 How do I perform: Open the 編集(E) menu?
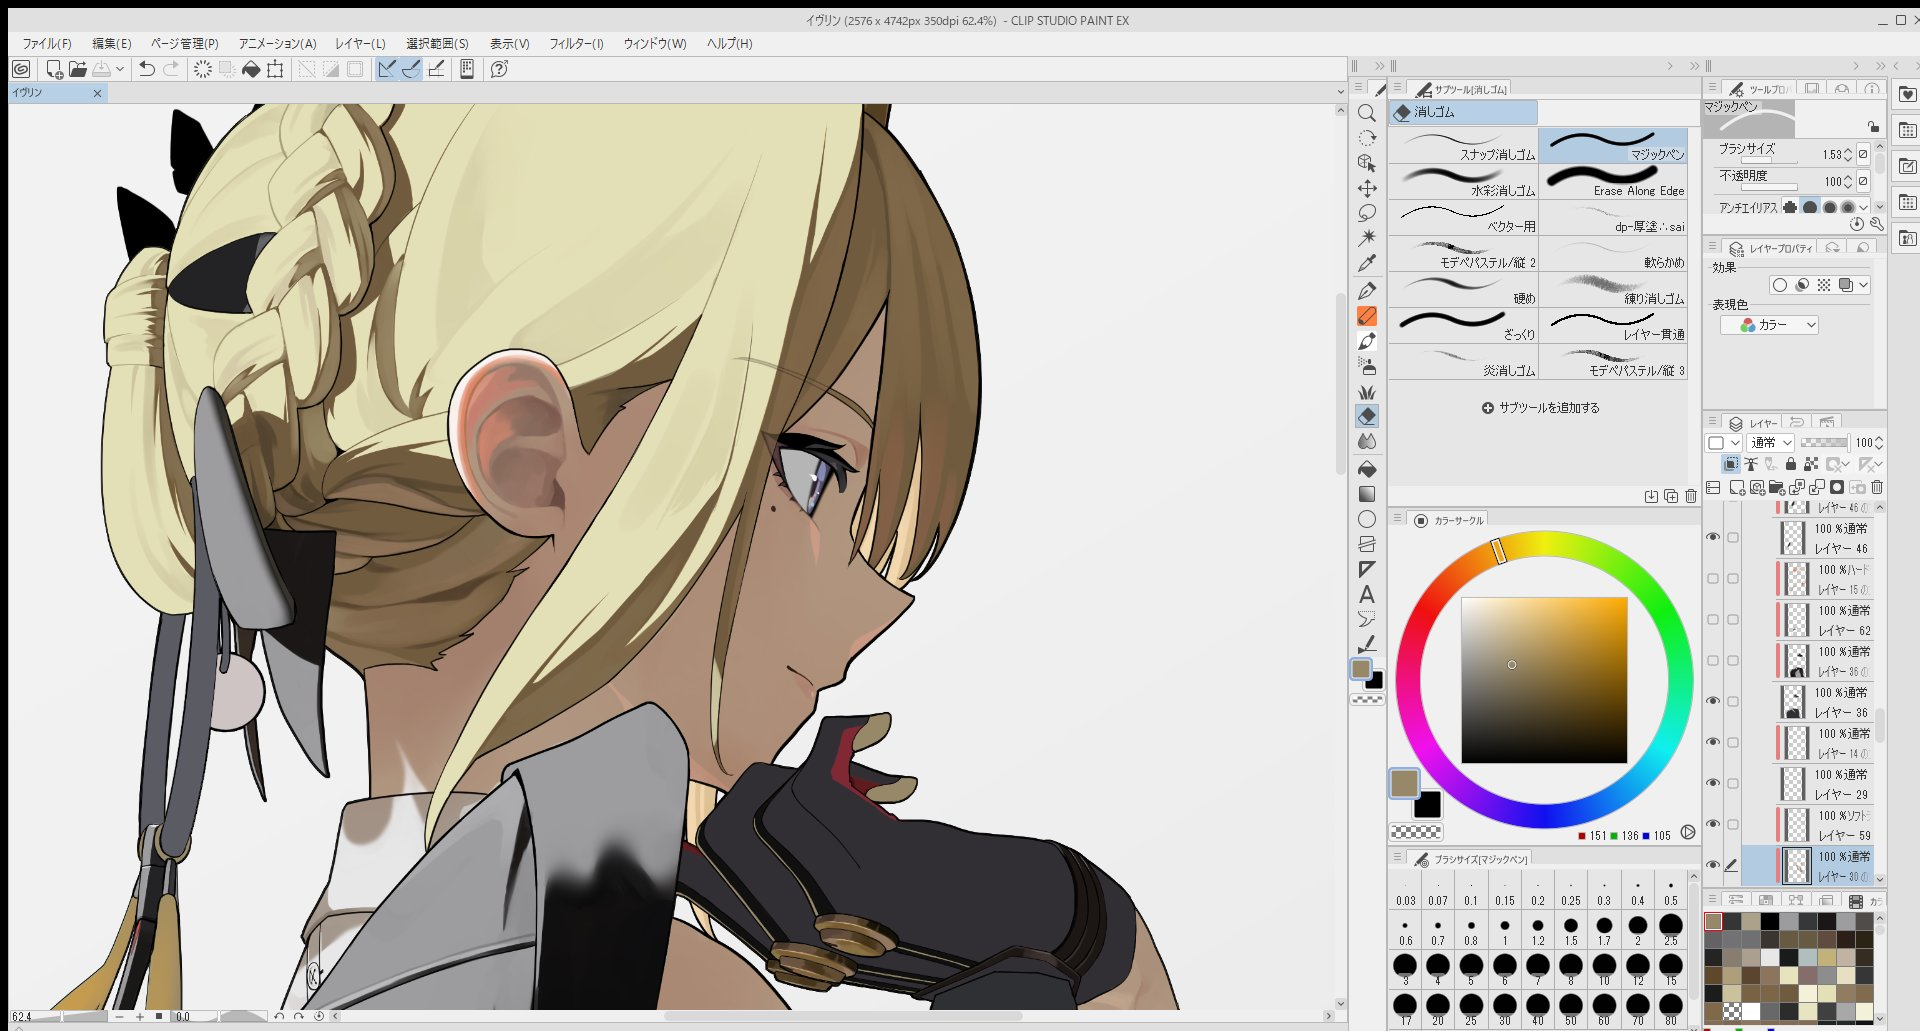[112, 44]
